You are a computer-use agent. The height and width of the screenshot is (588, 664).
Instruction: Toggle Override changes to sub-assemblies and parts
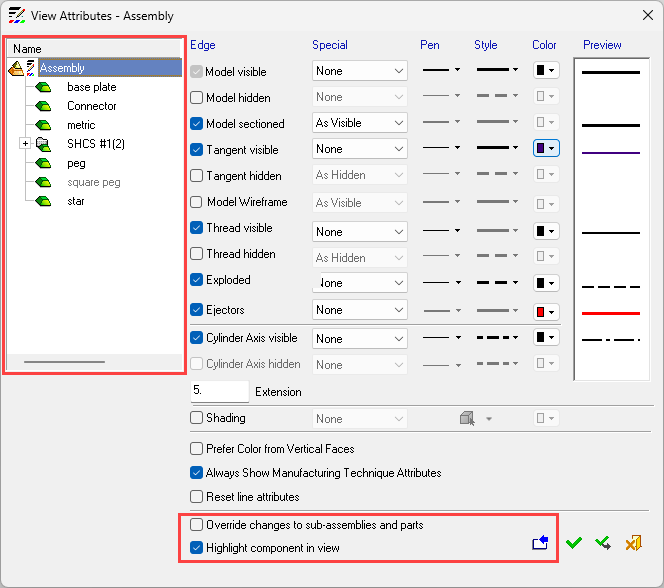click(x=197, y=525)
